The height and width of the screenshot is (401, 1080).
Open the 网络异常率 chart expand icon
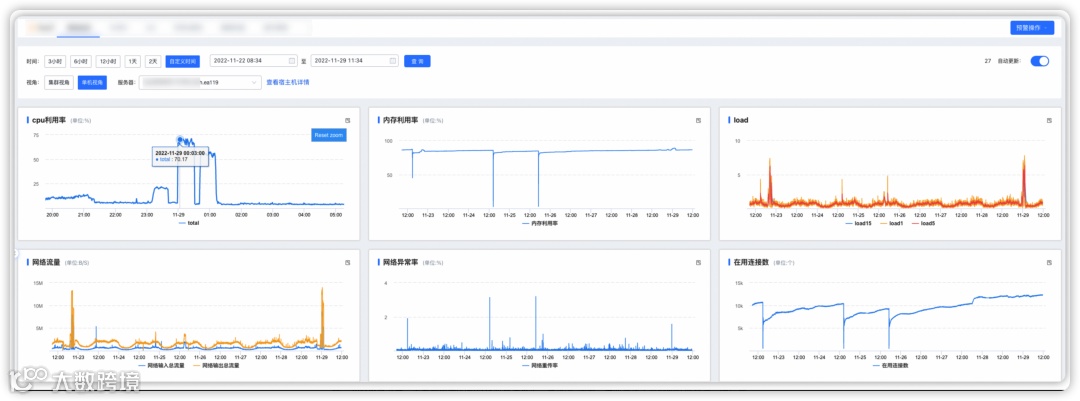tap(698, 263)
